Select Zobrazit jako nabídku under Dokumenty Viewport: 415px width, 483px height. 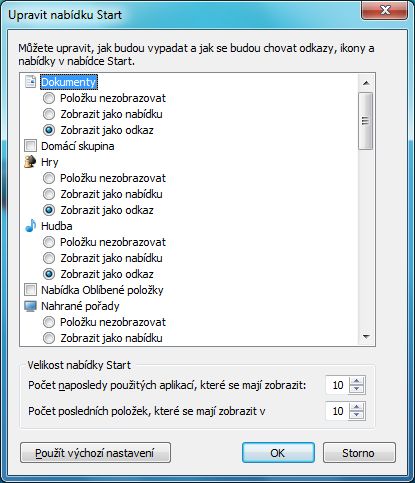coord(49,114)
